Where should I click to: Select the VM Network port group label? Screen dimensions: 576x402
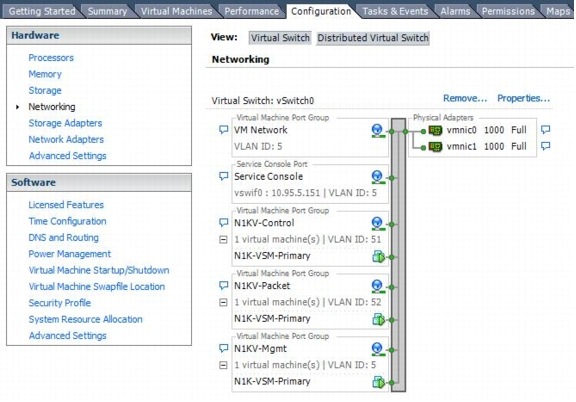(x=261, y=130)
